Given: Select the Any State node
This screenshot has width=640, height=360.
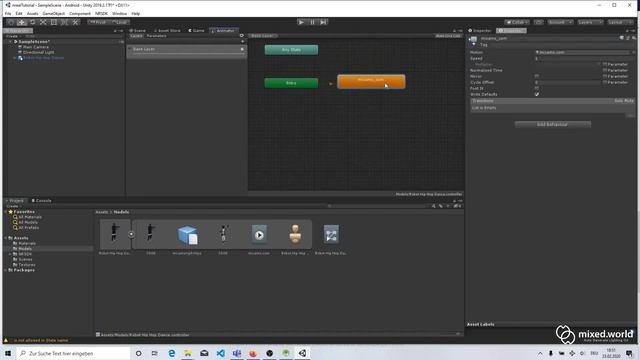Looking at the screenshot, I should click(x=291, y=50).
